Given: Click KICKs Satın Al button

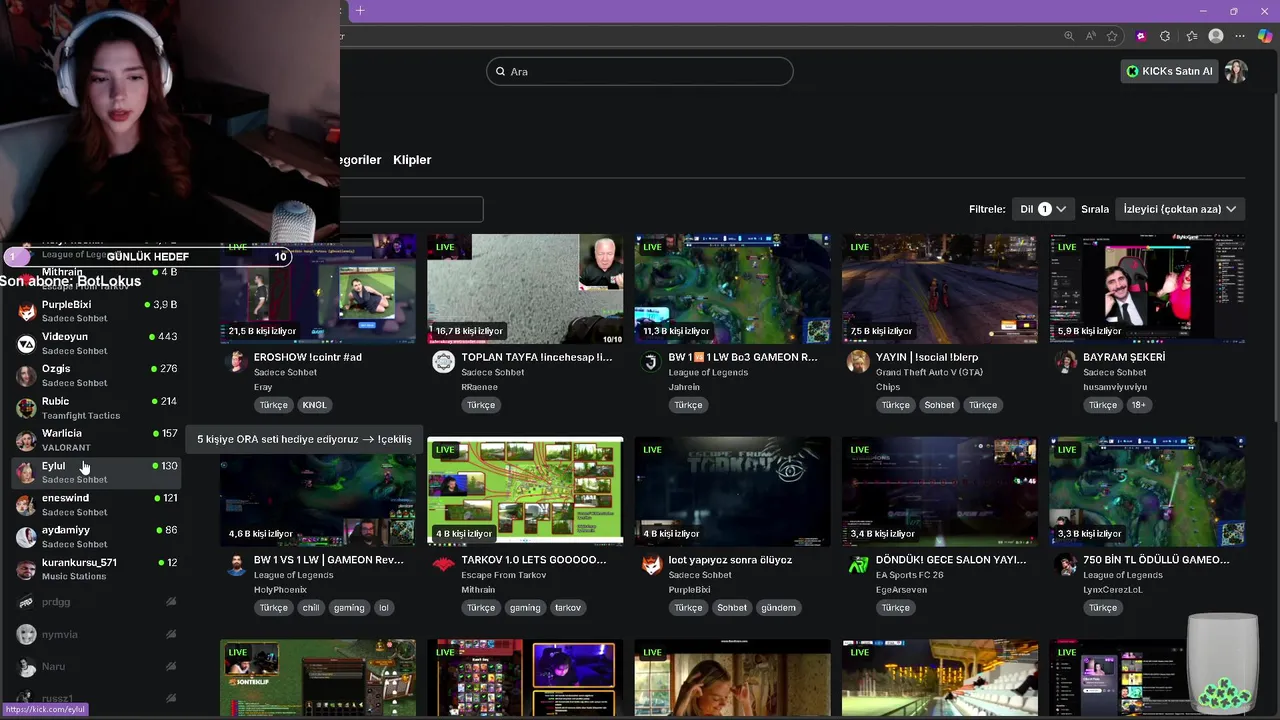Looking at the screenshot, I should [1169, 71].
